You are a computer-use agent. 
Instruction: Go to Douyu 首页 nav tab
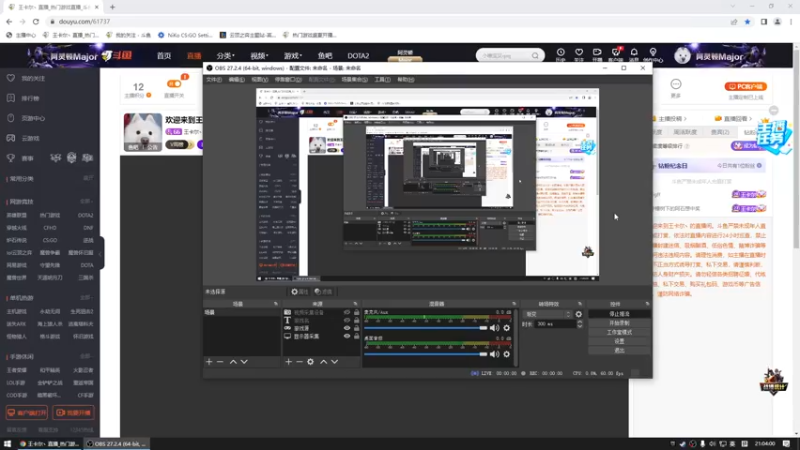[164, 56]
